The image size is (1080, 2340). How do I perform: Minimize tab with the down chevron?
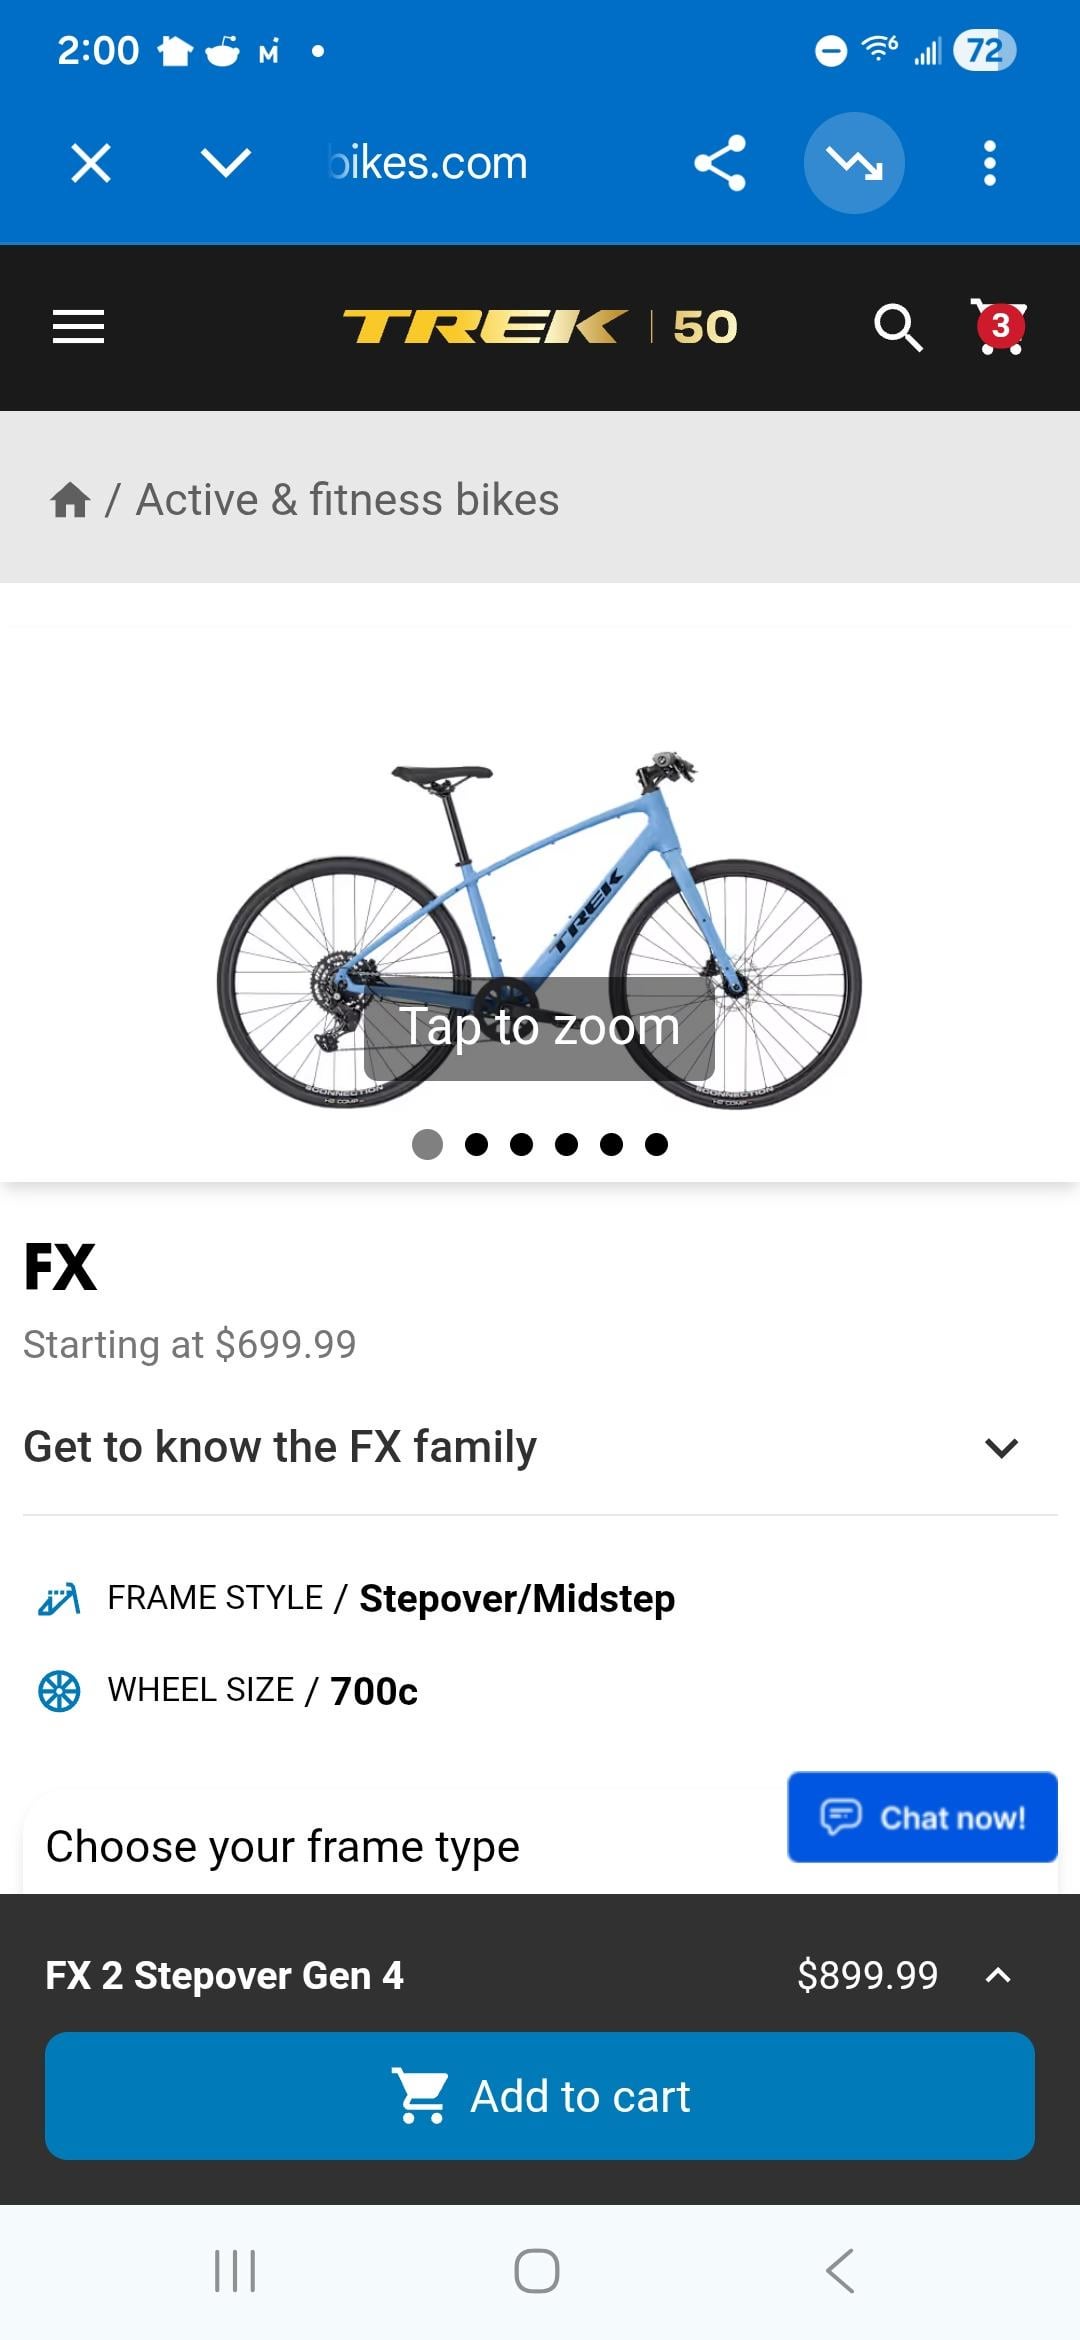225,163
